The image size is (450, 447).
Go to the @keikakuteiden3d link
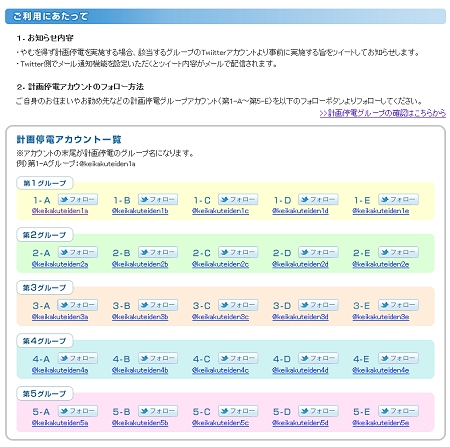pos(300,317)
